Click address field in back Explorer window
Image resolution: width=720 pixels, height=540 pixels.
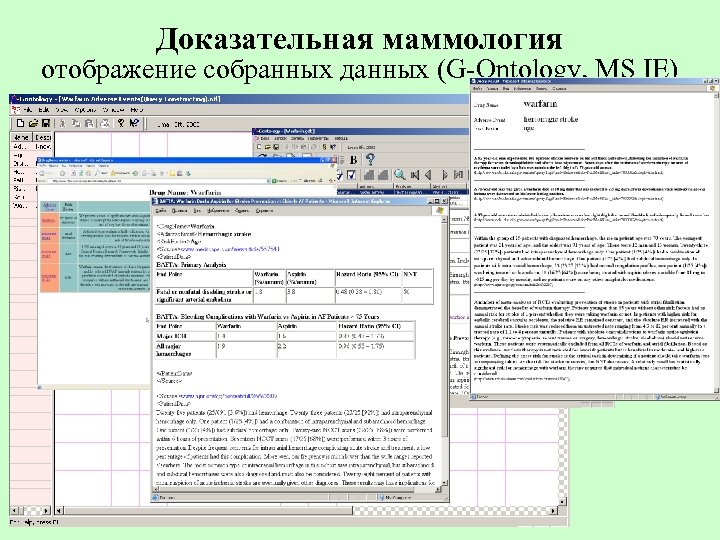158,181
